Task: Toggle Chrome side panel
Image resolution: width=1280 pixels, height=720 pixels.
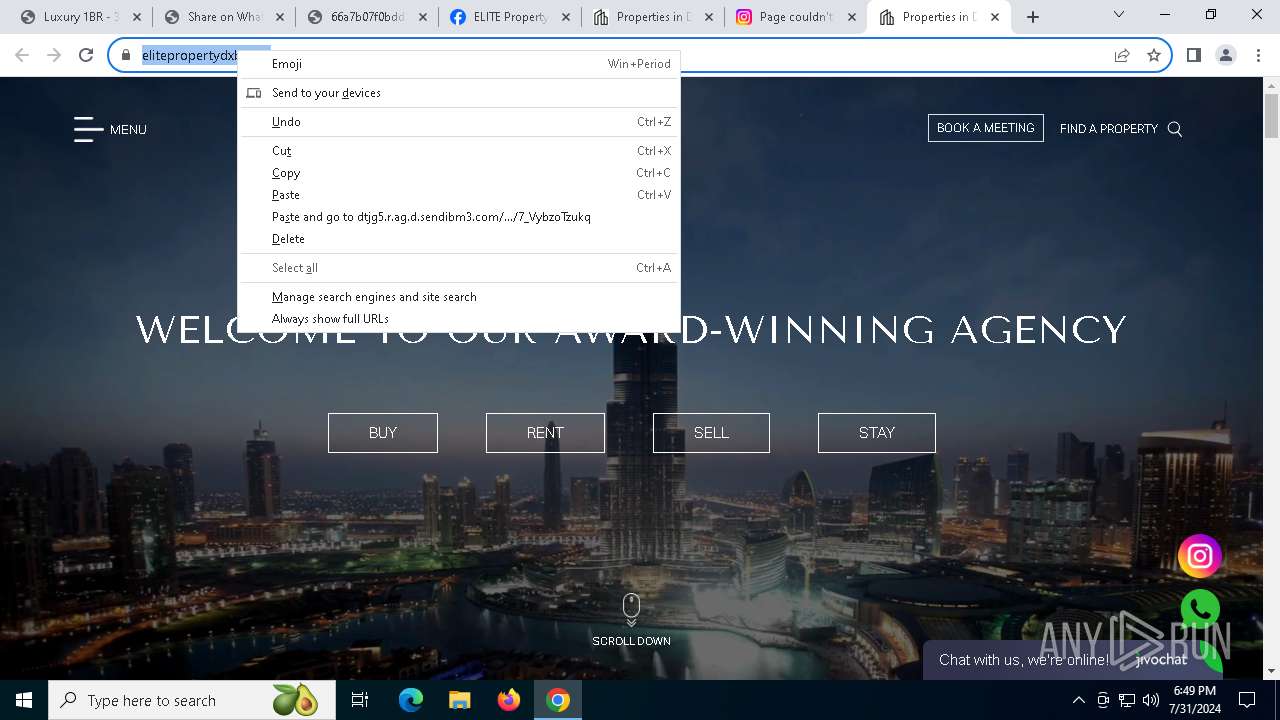Action: pyautogui.click(x=1194, y=56)
